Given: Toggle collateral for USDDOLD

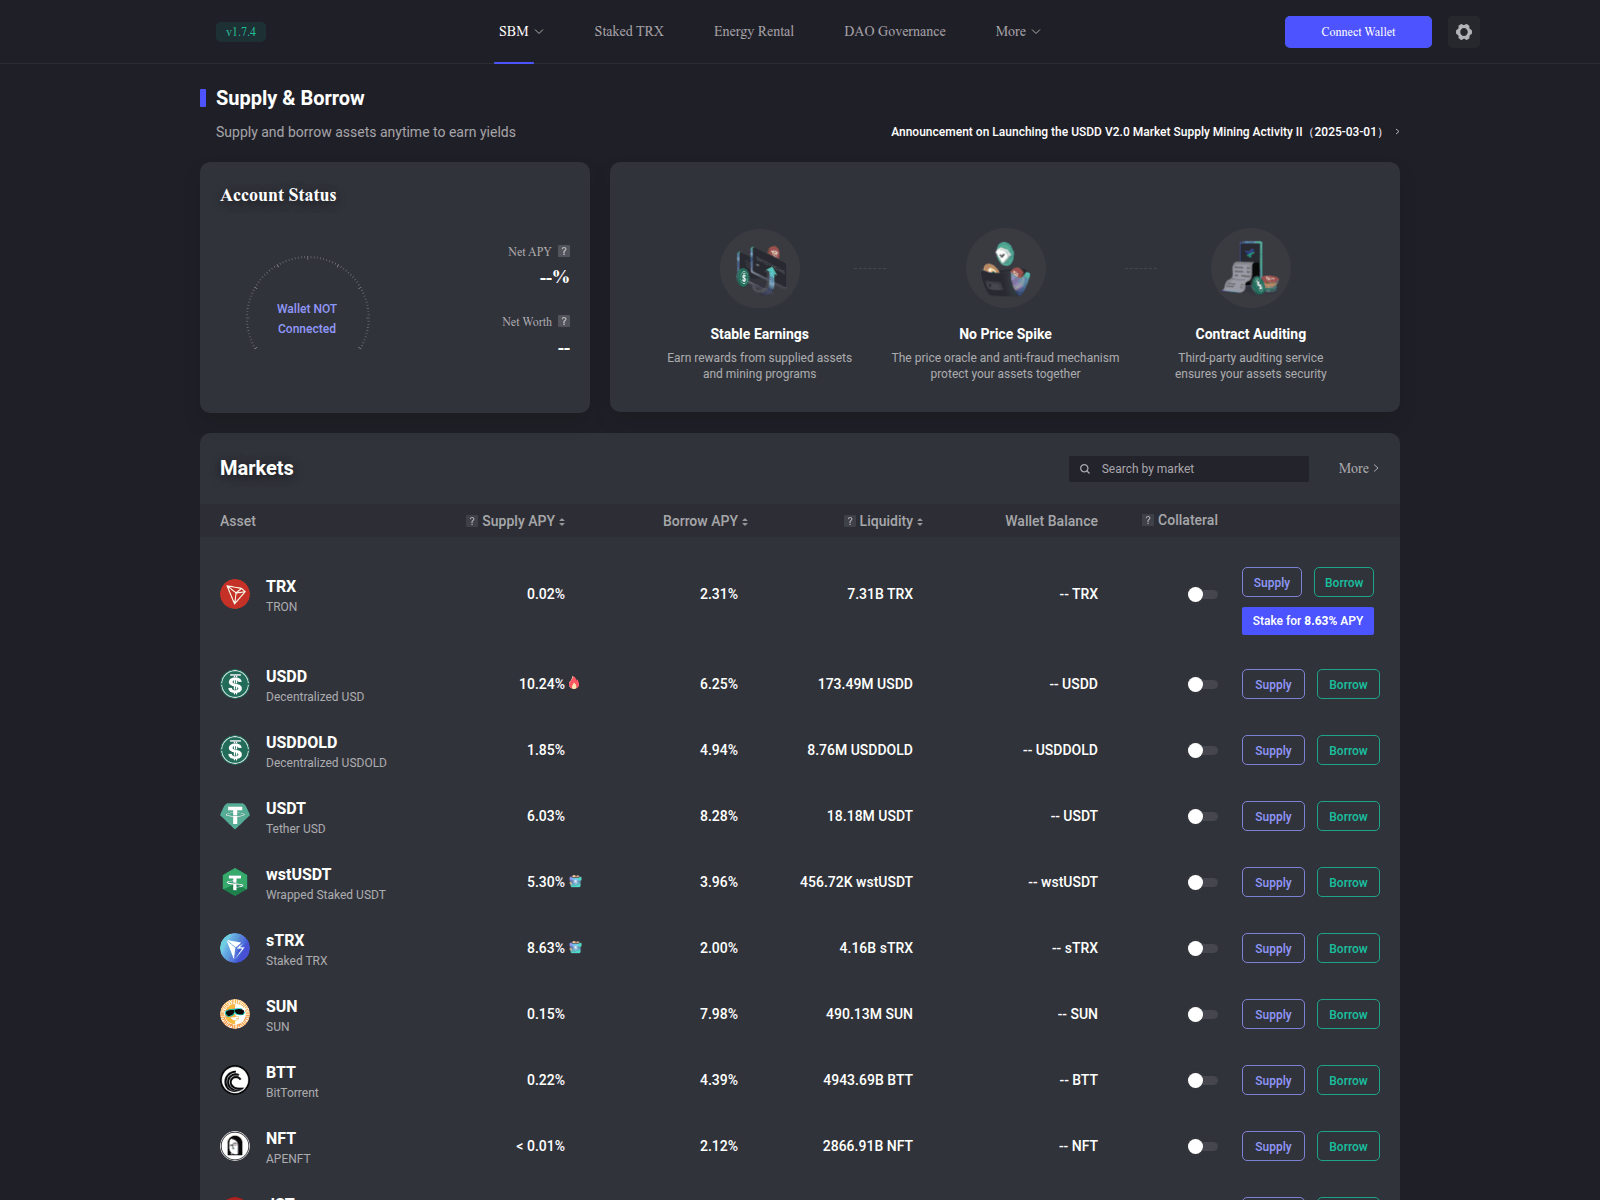Looking at the screenshot, I should point(1202,750).
